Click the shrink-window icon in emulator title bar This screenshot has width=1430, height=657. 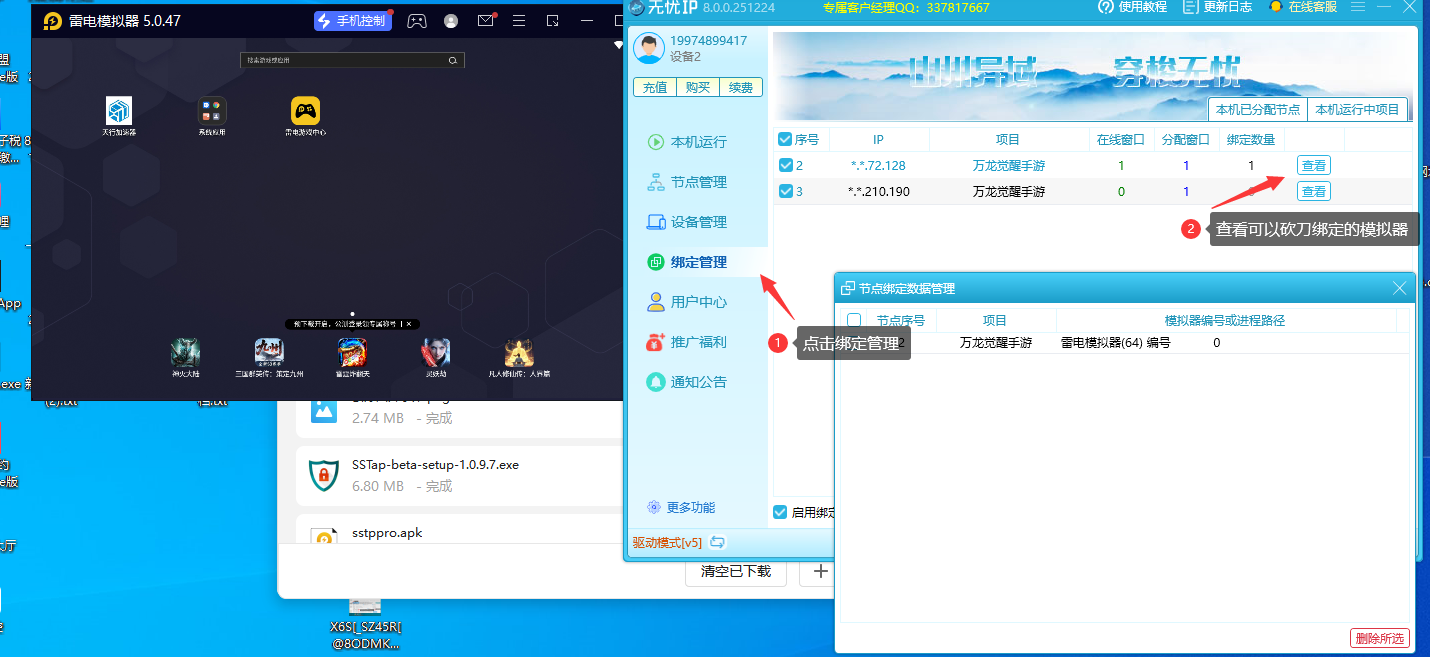point(552,20)
